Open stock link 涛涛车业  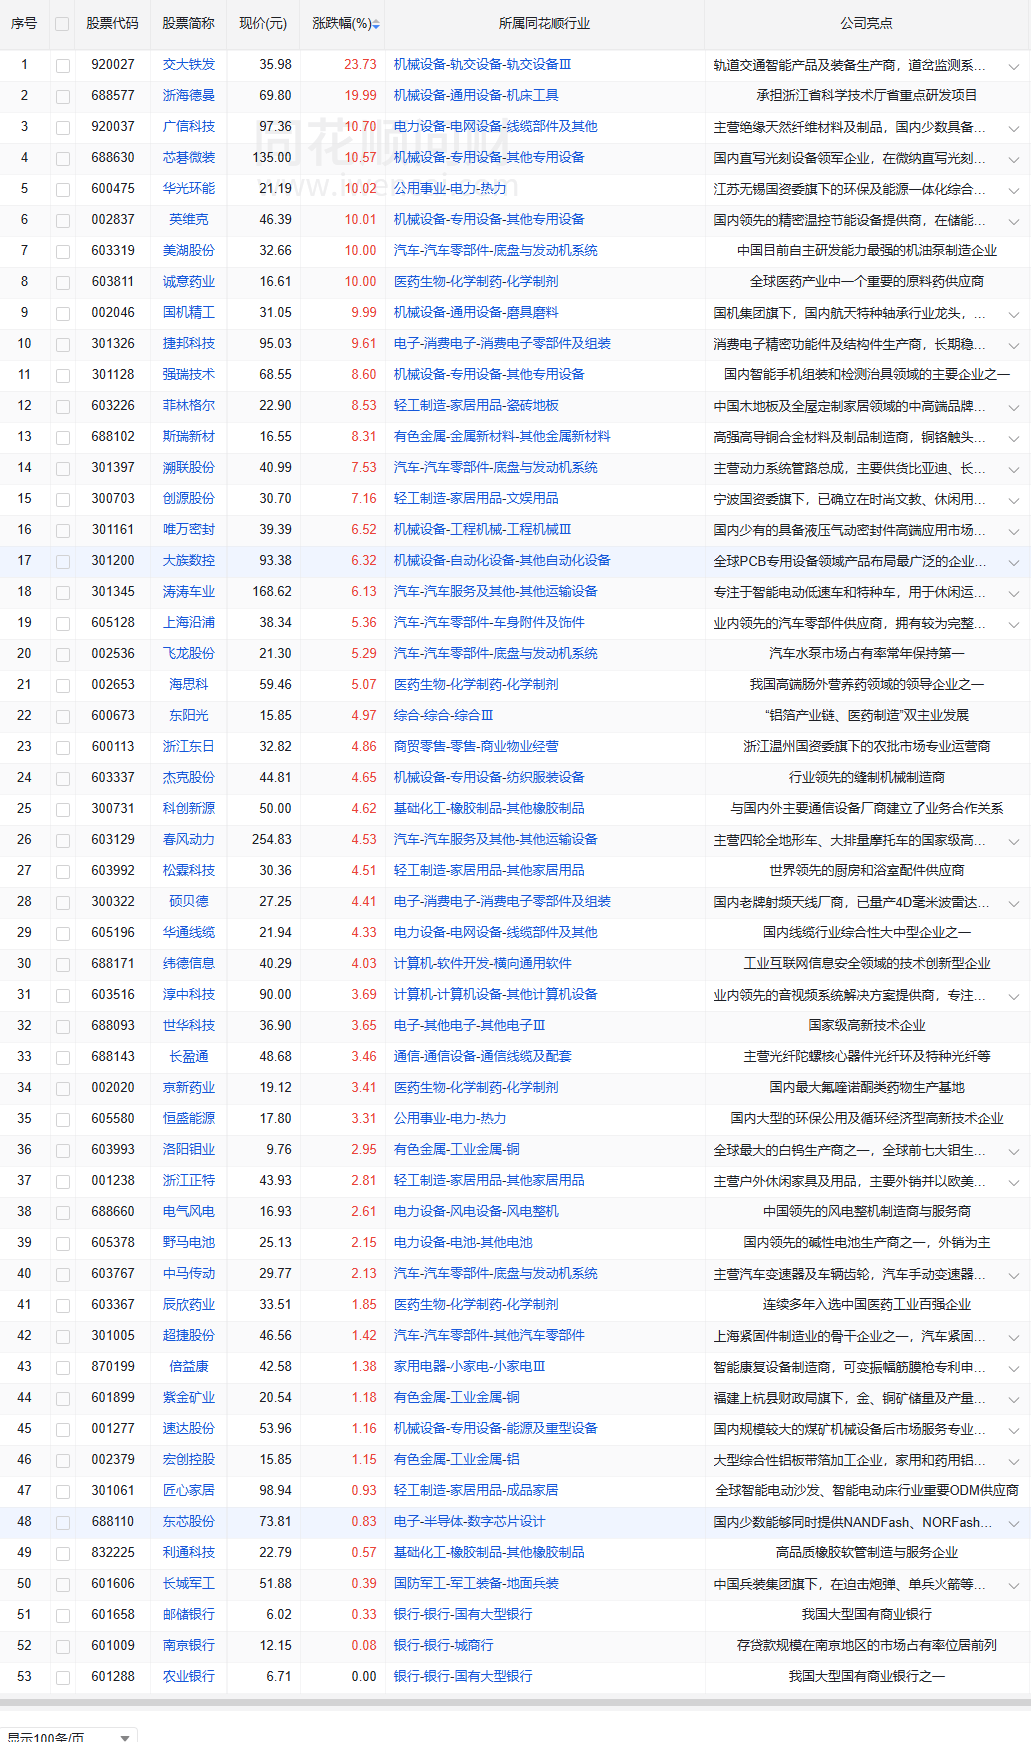click(x=189, y=591)
